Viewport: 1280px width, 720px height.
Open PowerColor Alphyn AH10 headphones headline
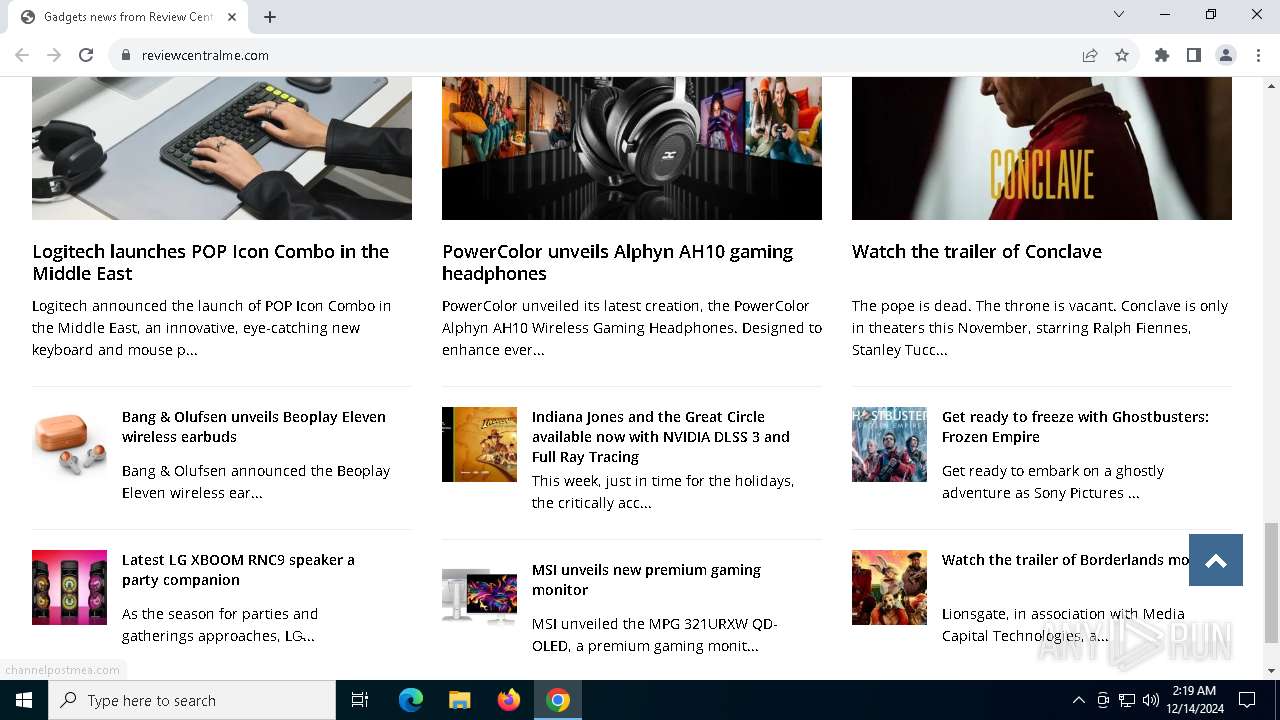[617, 262]
